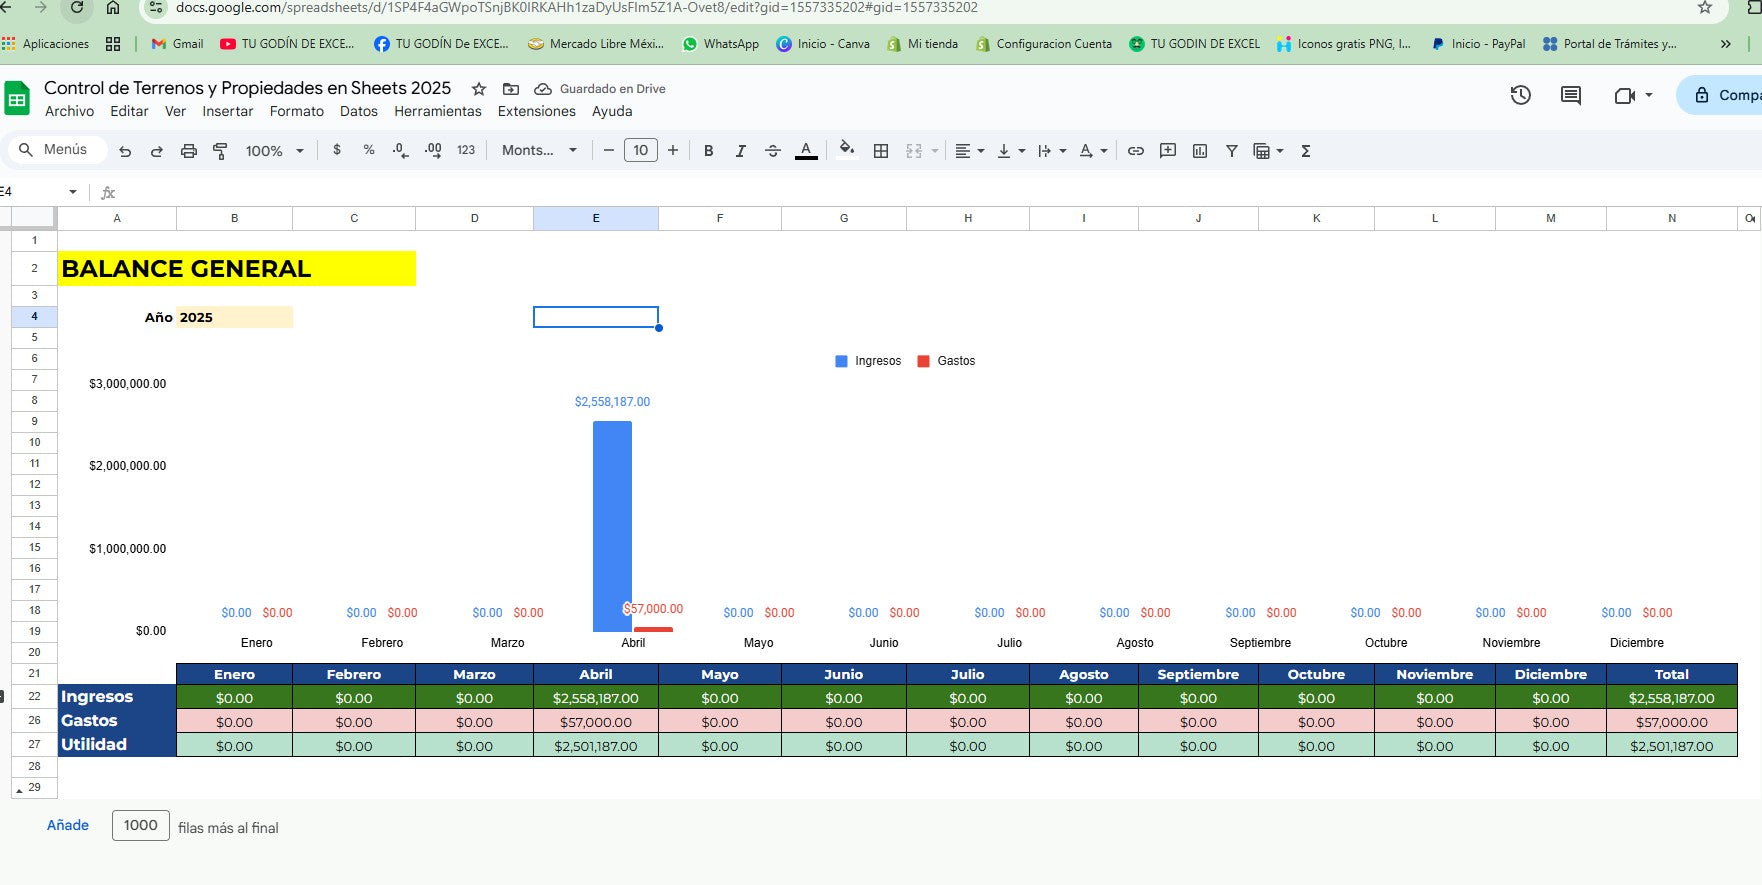Screen dimensions: 1762x885
Task: Select the year cell 2025
Action: pyautogui.click(x=234, y=317)
